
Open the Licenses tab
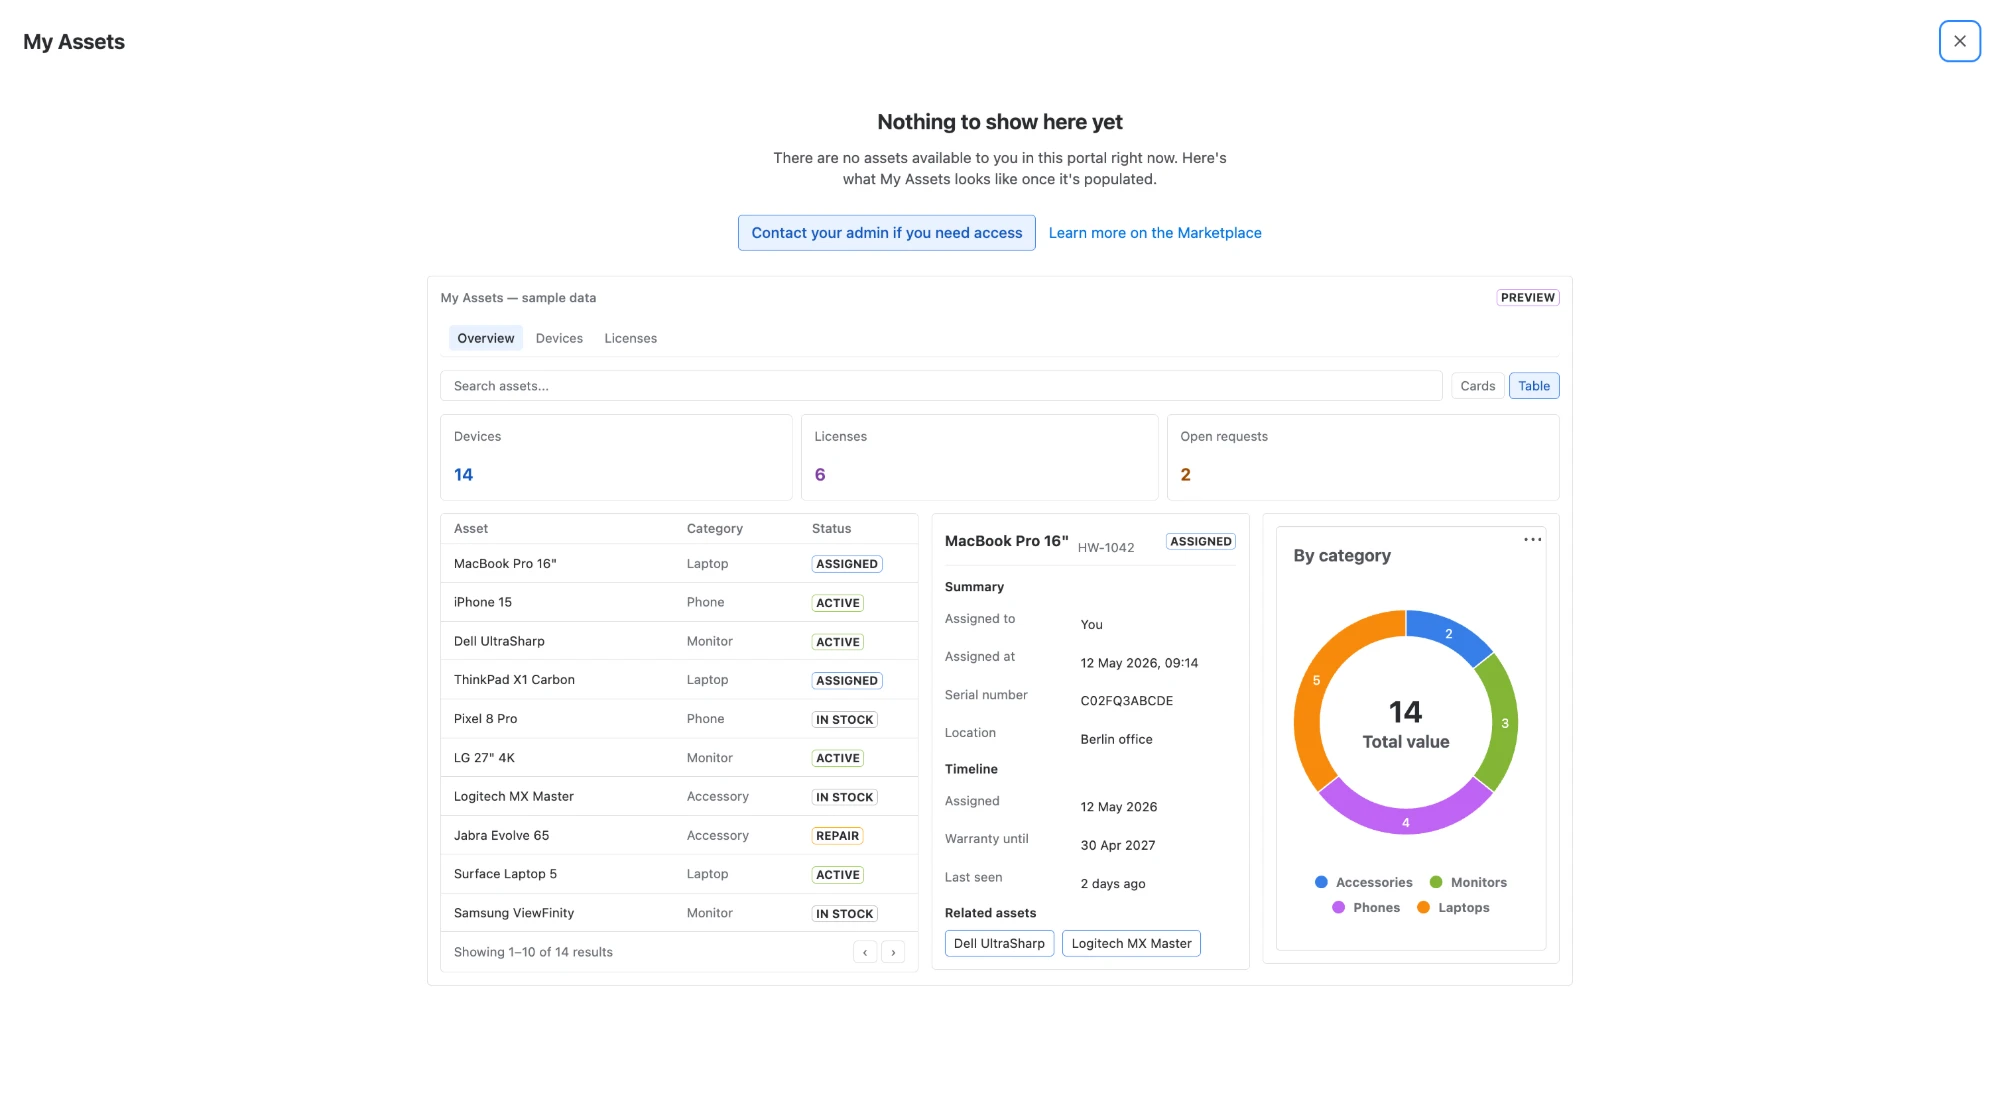[x=630, y=338]
